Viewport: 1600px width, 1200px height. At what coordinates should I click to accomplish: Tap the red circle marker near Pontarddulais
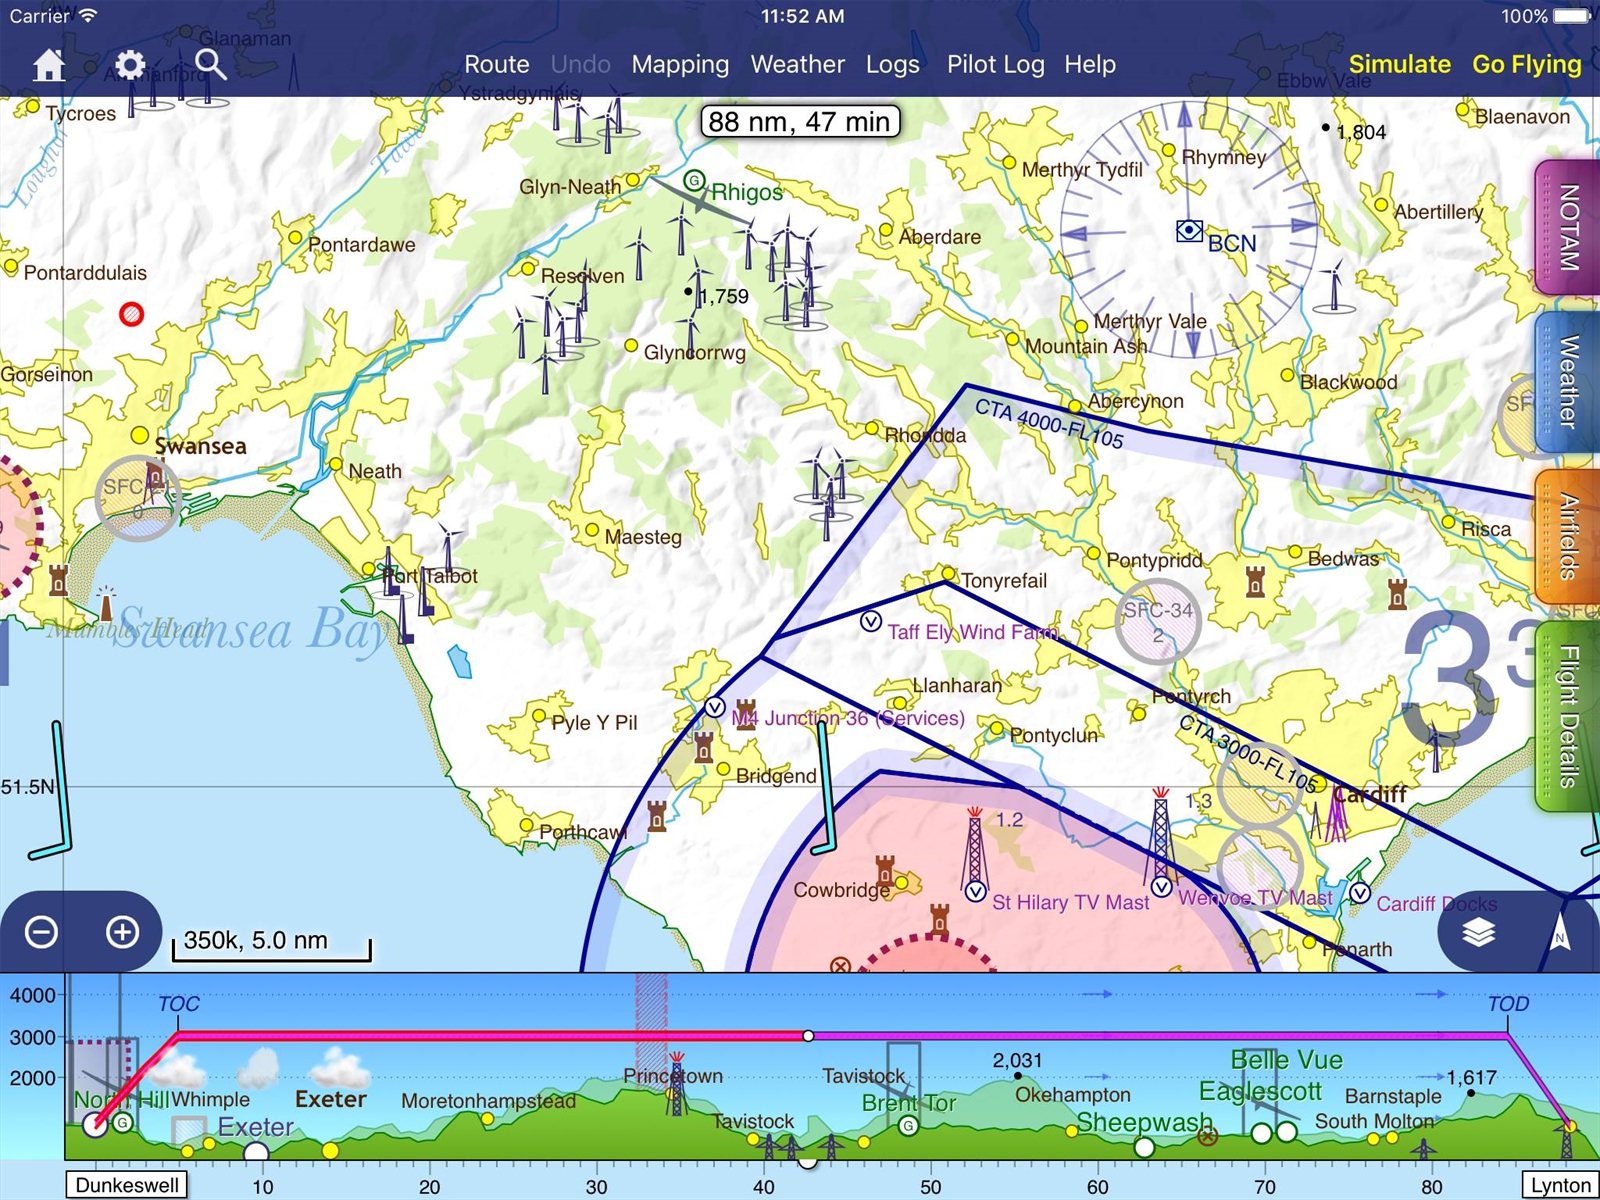tap(131, 314)
